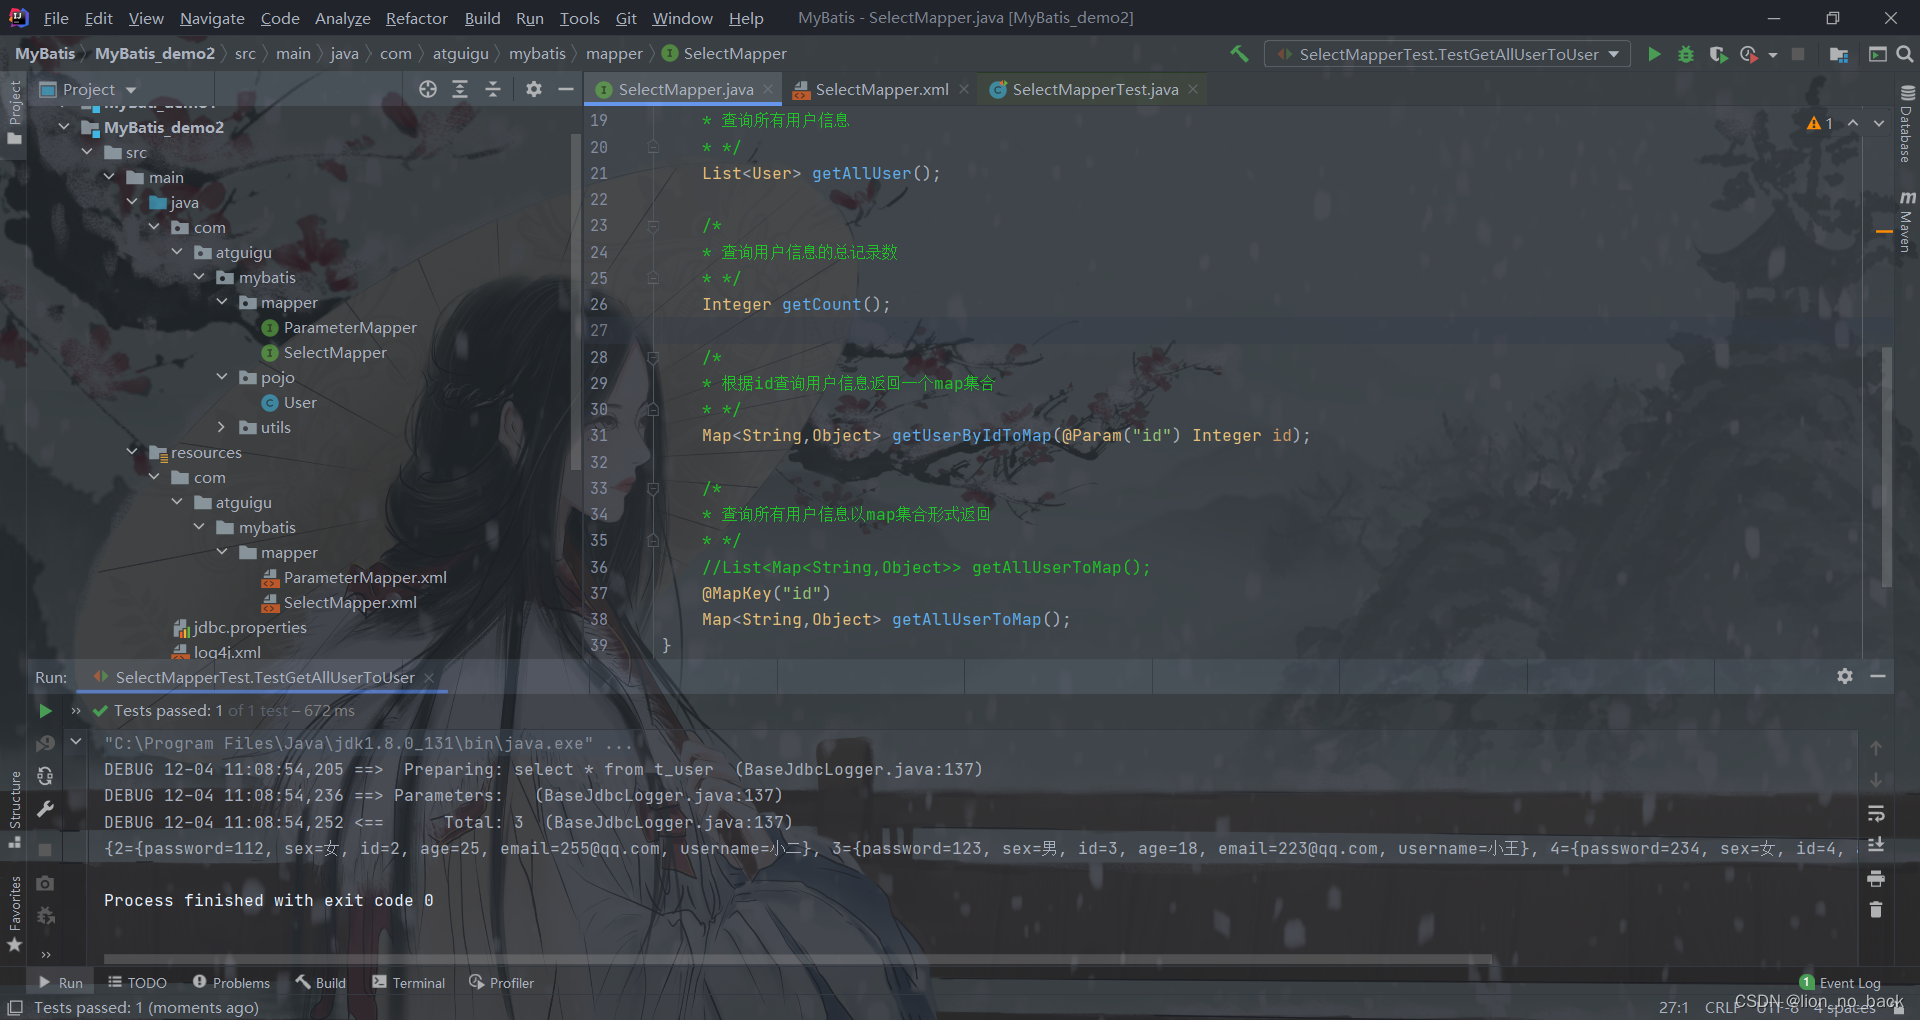This screenshot has width=1920, height=1020.
Task: Collapse the mapper package under java
Action: (x=222, y=302)
